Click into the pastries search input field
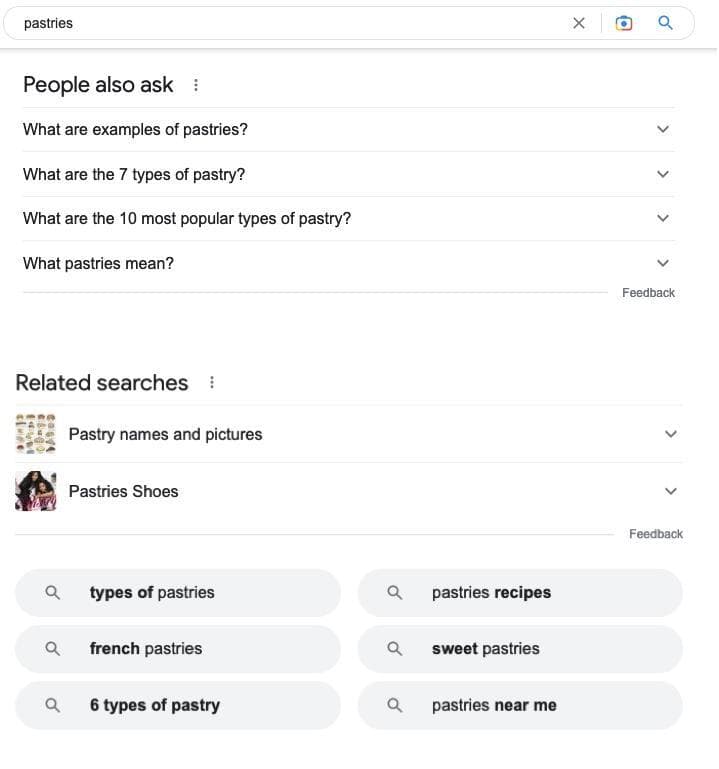 pyautogui.click(x=300, y=23)
